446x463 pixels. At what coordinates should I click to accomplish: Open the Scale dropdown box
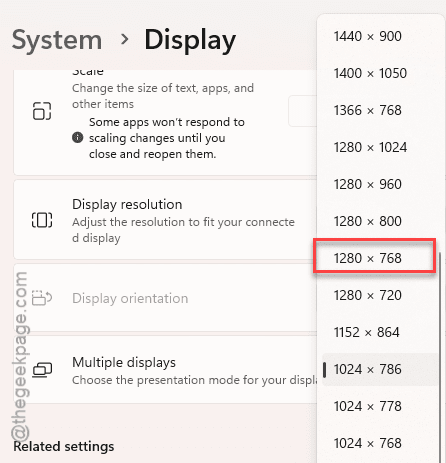(x=303, y=111)
